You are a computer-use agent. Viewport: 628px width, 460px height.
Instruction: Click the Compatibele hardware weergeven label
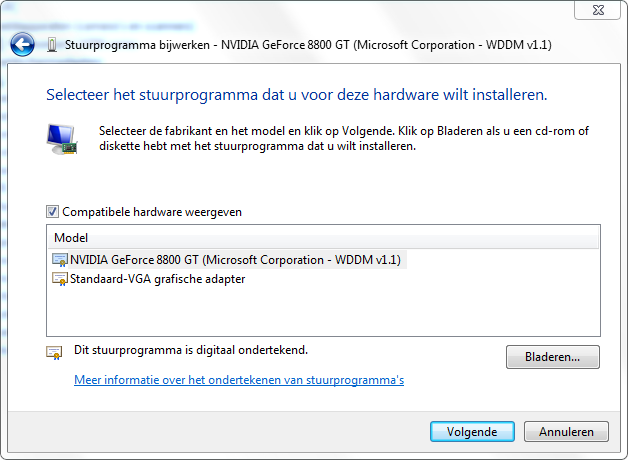(152, 212)
